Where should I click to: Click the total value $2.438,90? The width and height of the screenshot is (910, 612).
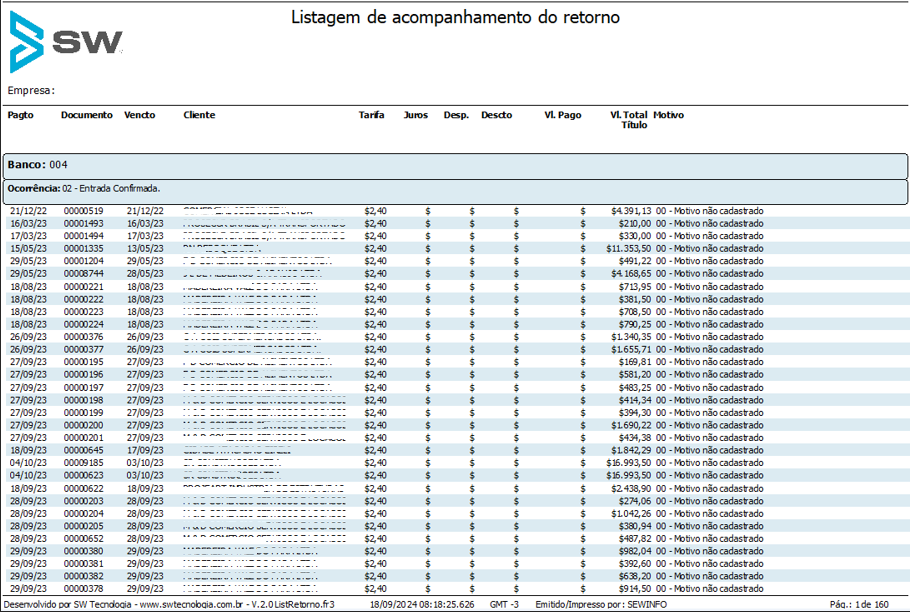click(631, 489)
